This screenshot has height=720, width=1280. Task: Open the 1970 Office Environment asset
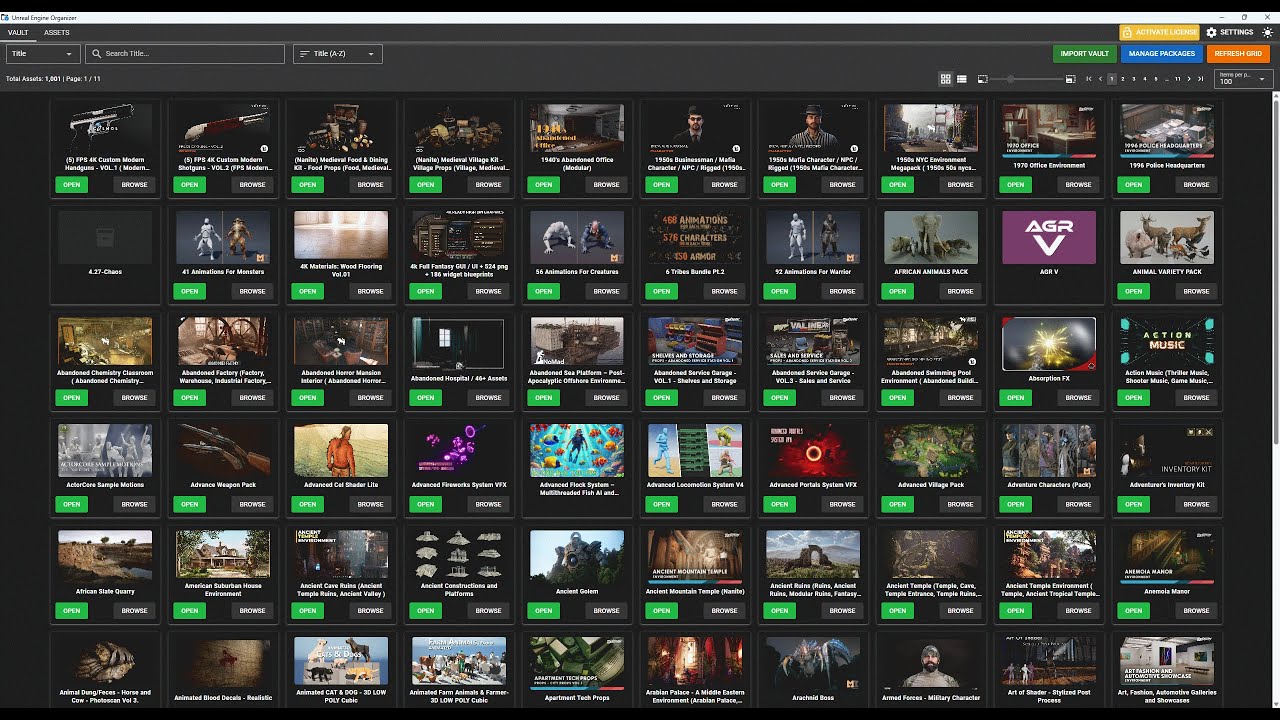coord(1015,185)
